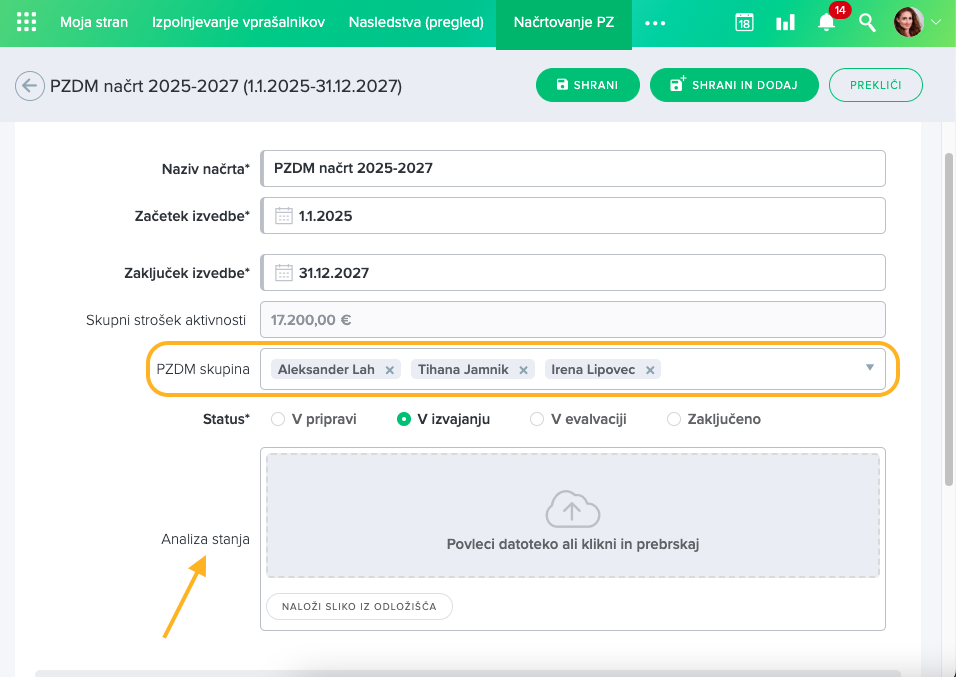The height and width of the screenshot is (677, 956).
Task: Click the 'Prekliči' button
Action: [875, 86]
